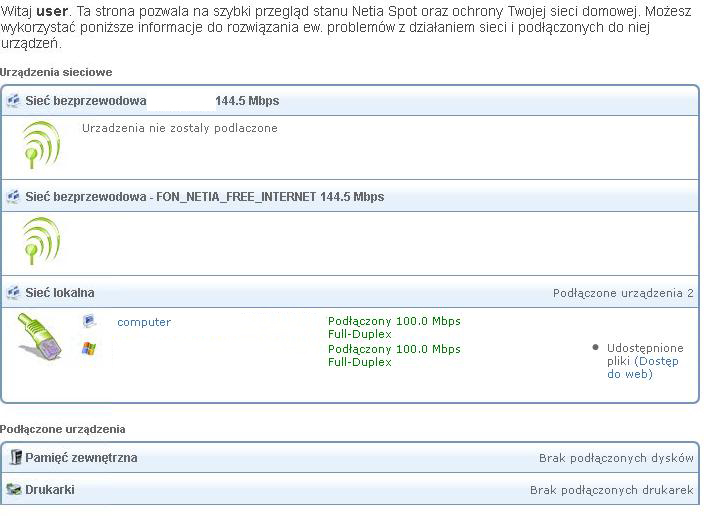The width and height of the screenshot is (706, 516).
Task: Click the printer icon beside Drukarki
Action: pos(14,489)
